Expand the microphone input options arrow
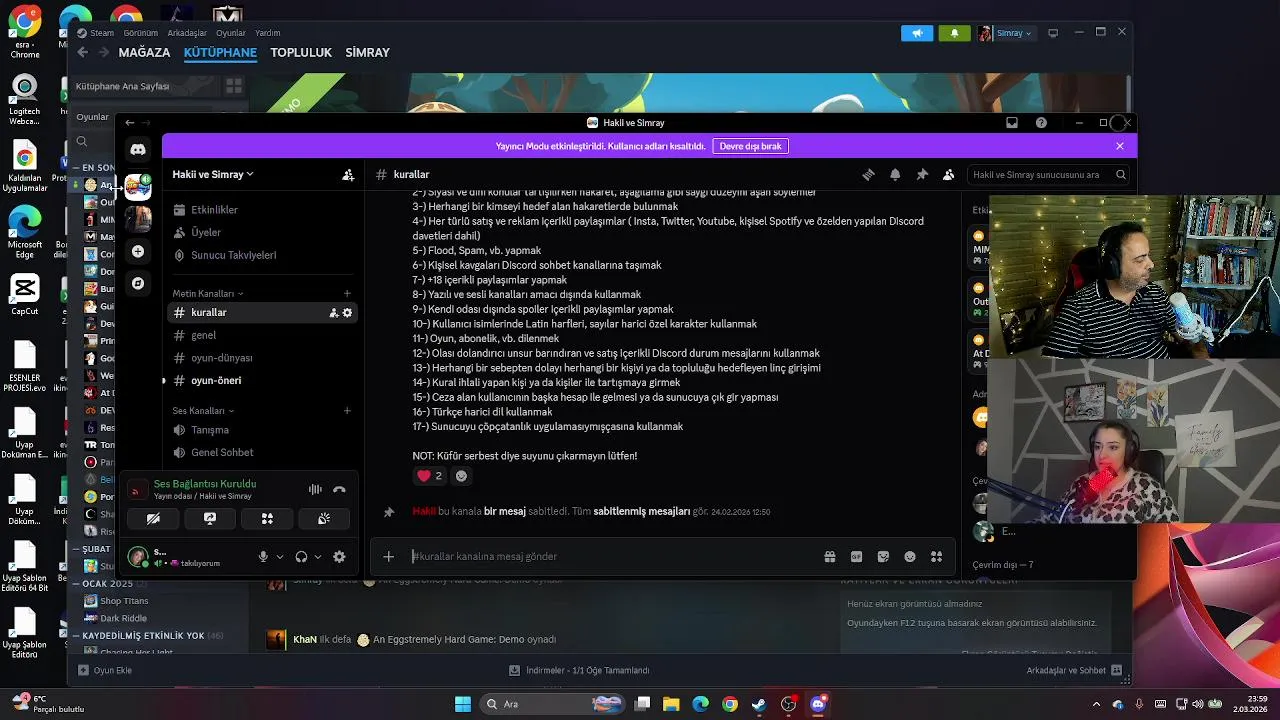 [x=280, y=557]
